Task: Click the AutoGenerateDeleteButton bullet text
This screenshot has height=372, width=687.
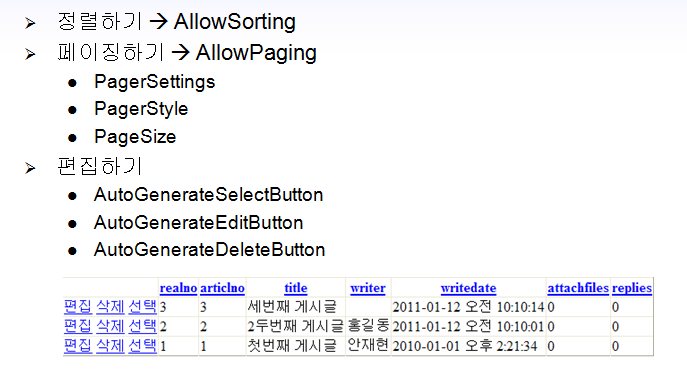Action: tap(209, 250)
